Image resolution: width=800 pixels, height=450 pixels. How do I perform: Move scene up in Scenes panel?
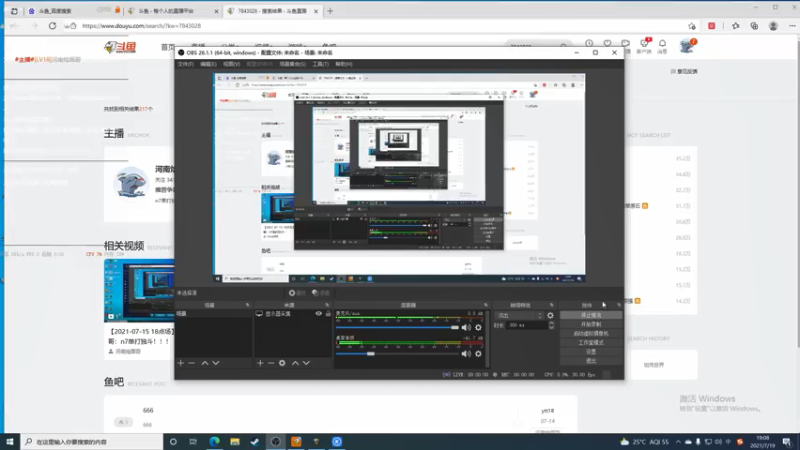tap(205, 363)
